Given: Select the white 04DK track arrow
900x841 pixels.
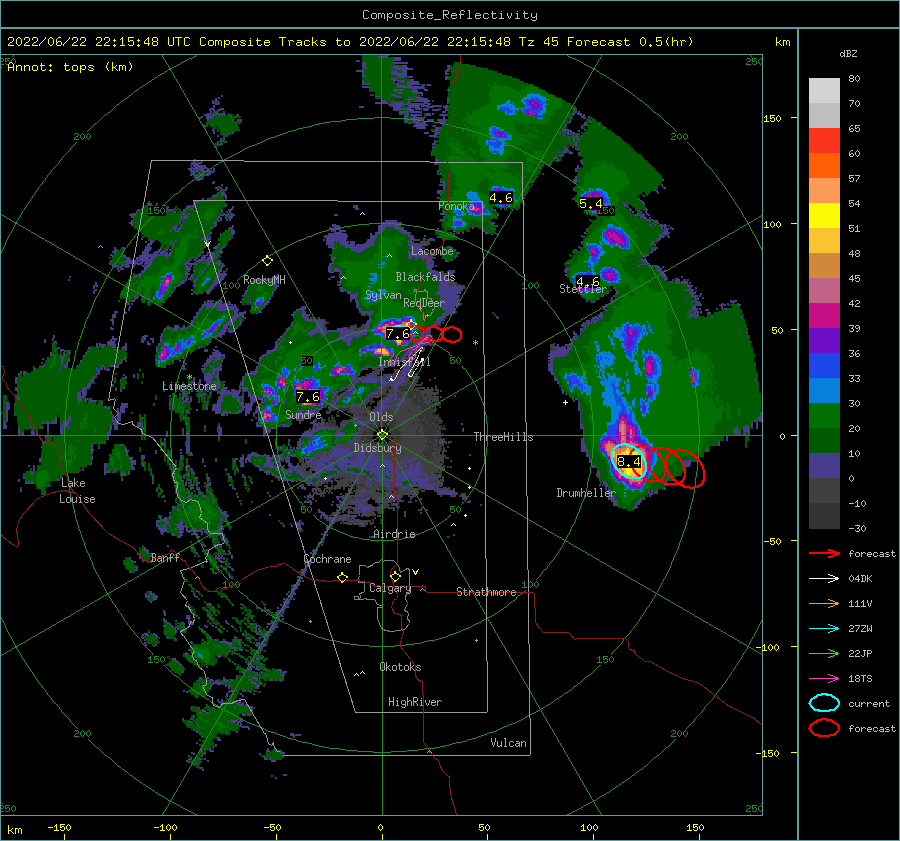Looking at the screenshot, I should click(824, 579).
